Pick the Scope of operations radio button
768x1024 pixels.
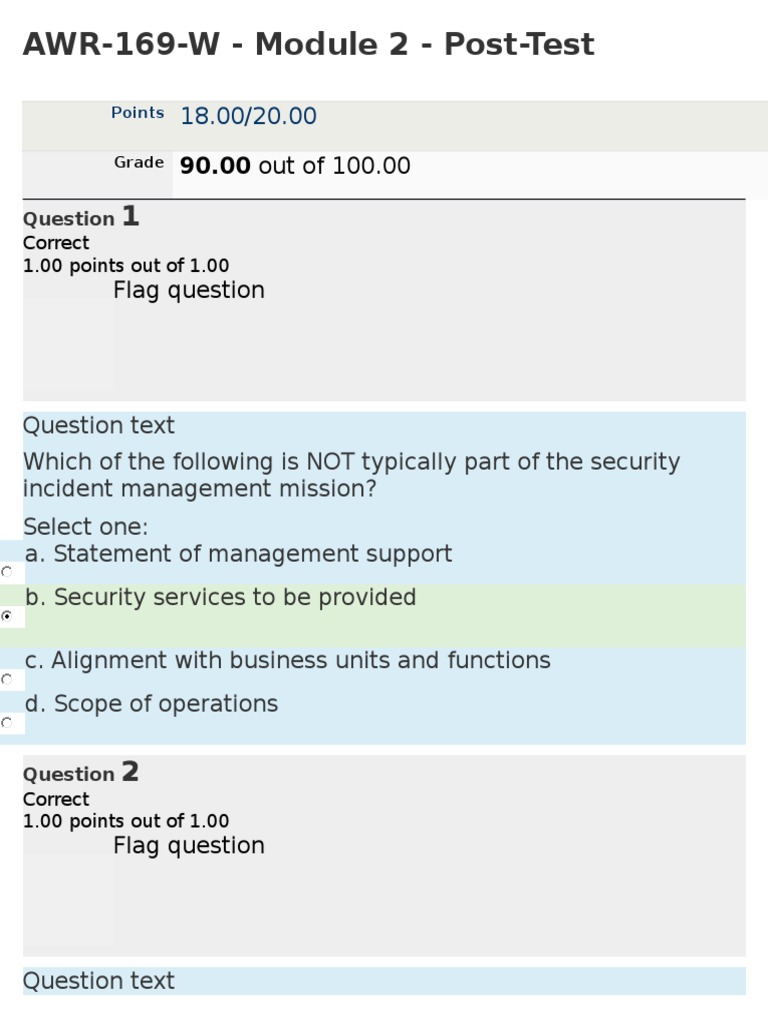8,722
